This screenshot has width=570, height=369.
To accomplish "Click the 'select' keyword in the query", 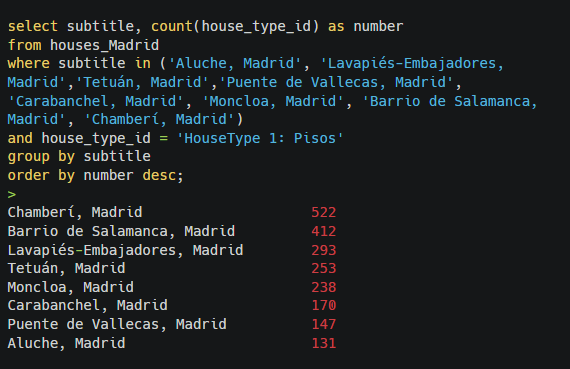I will click(33, 26).
